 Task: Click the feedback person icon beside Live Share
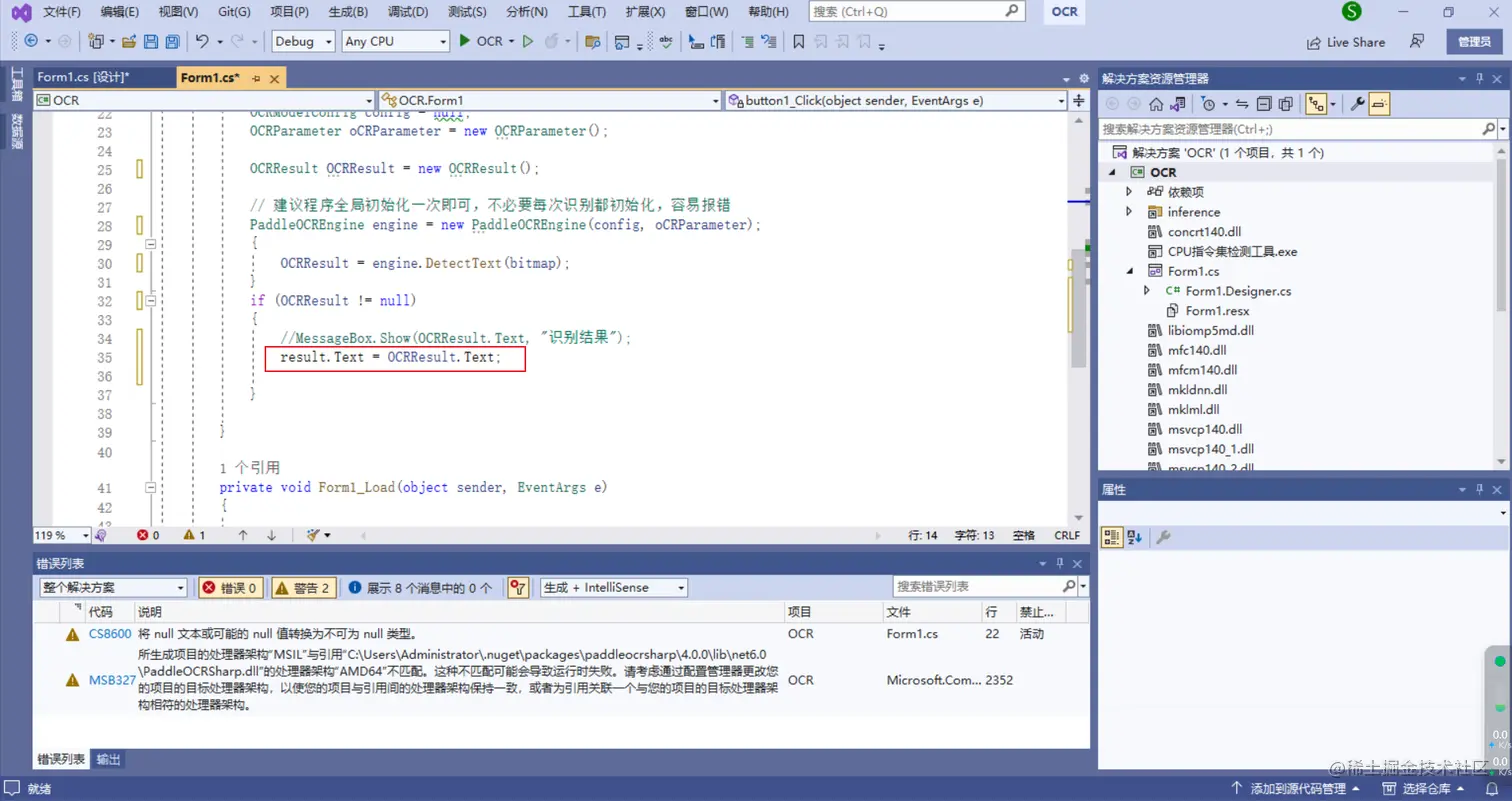(x=1416, y=42)
